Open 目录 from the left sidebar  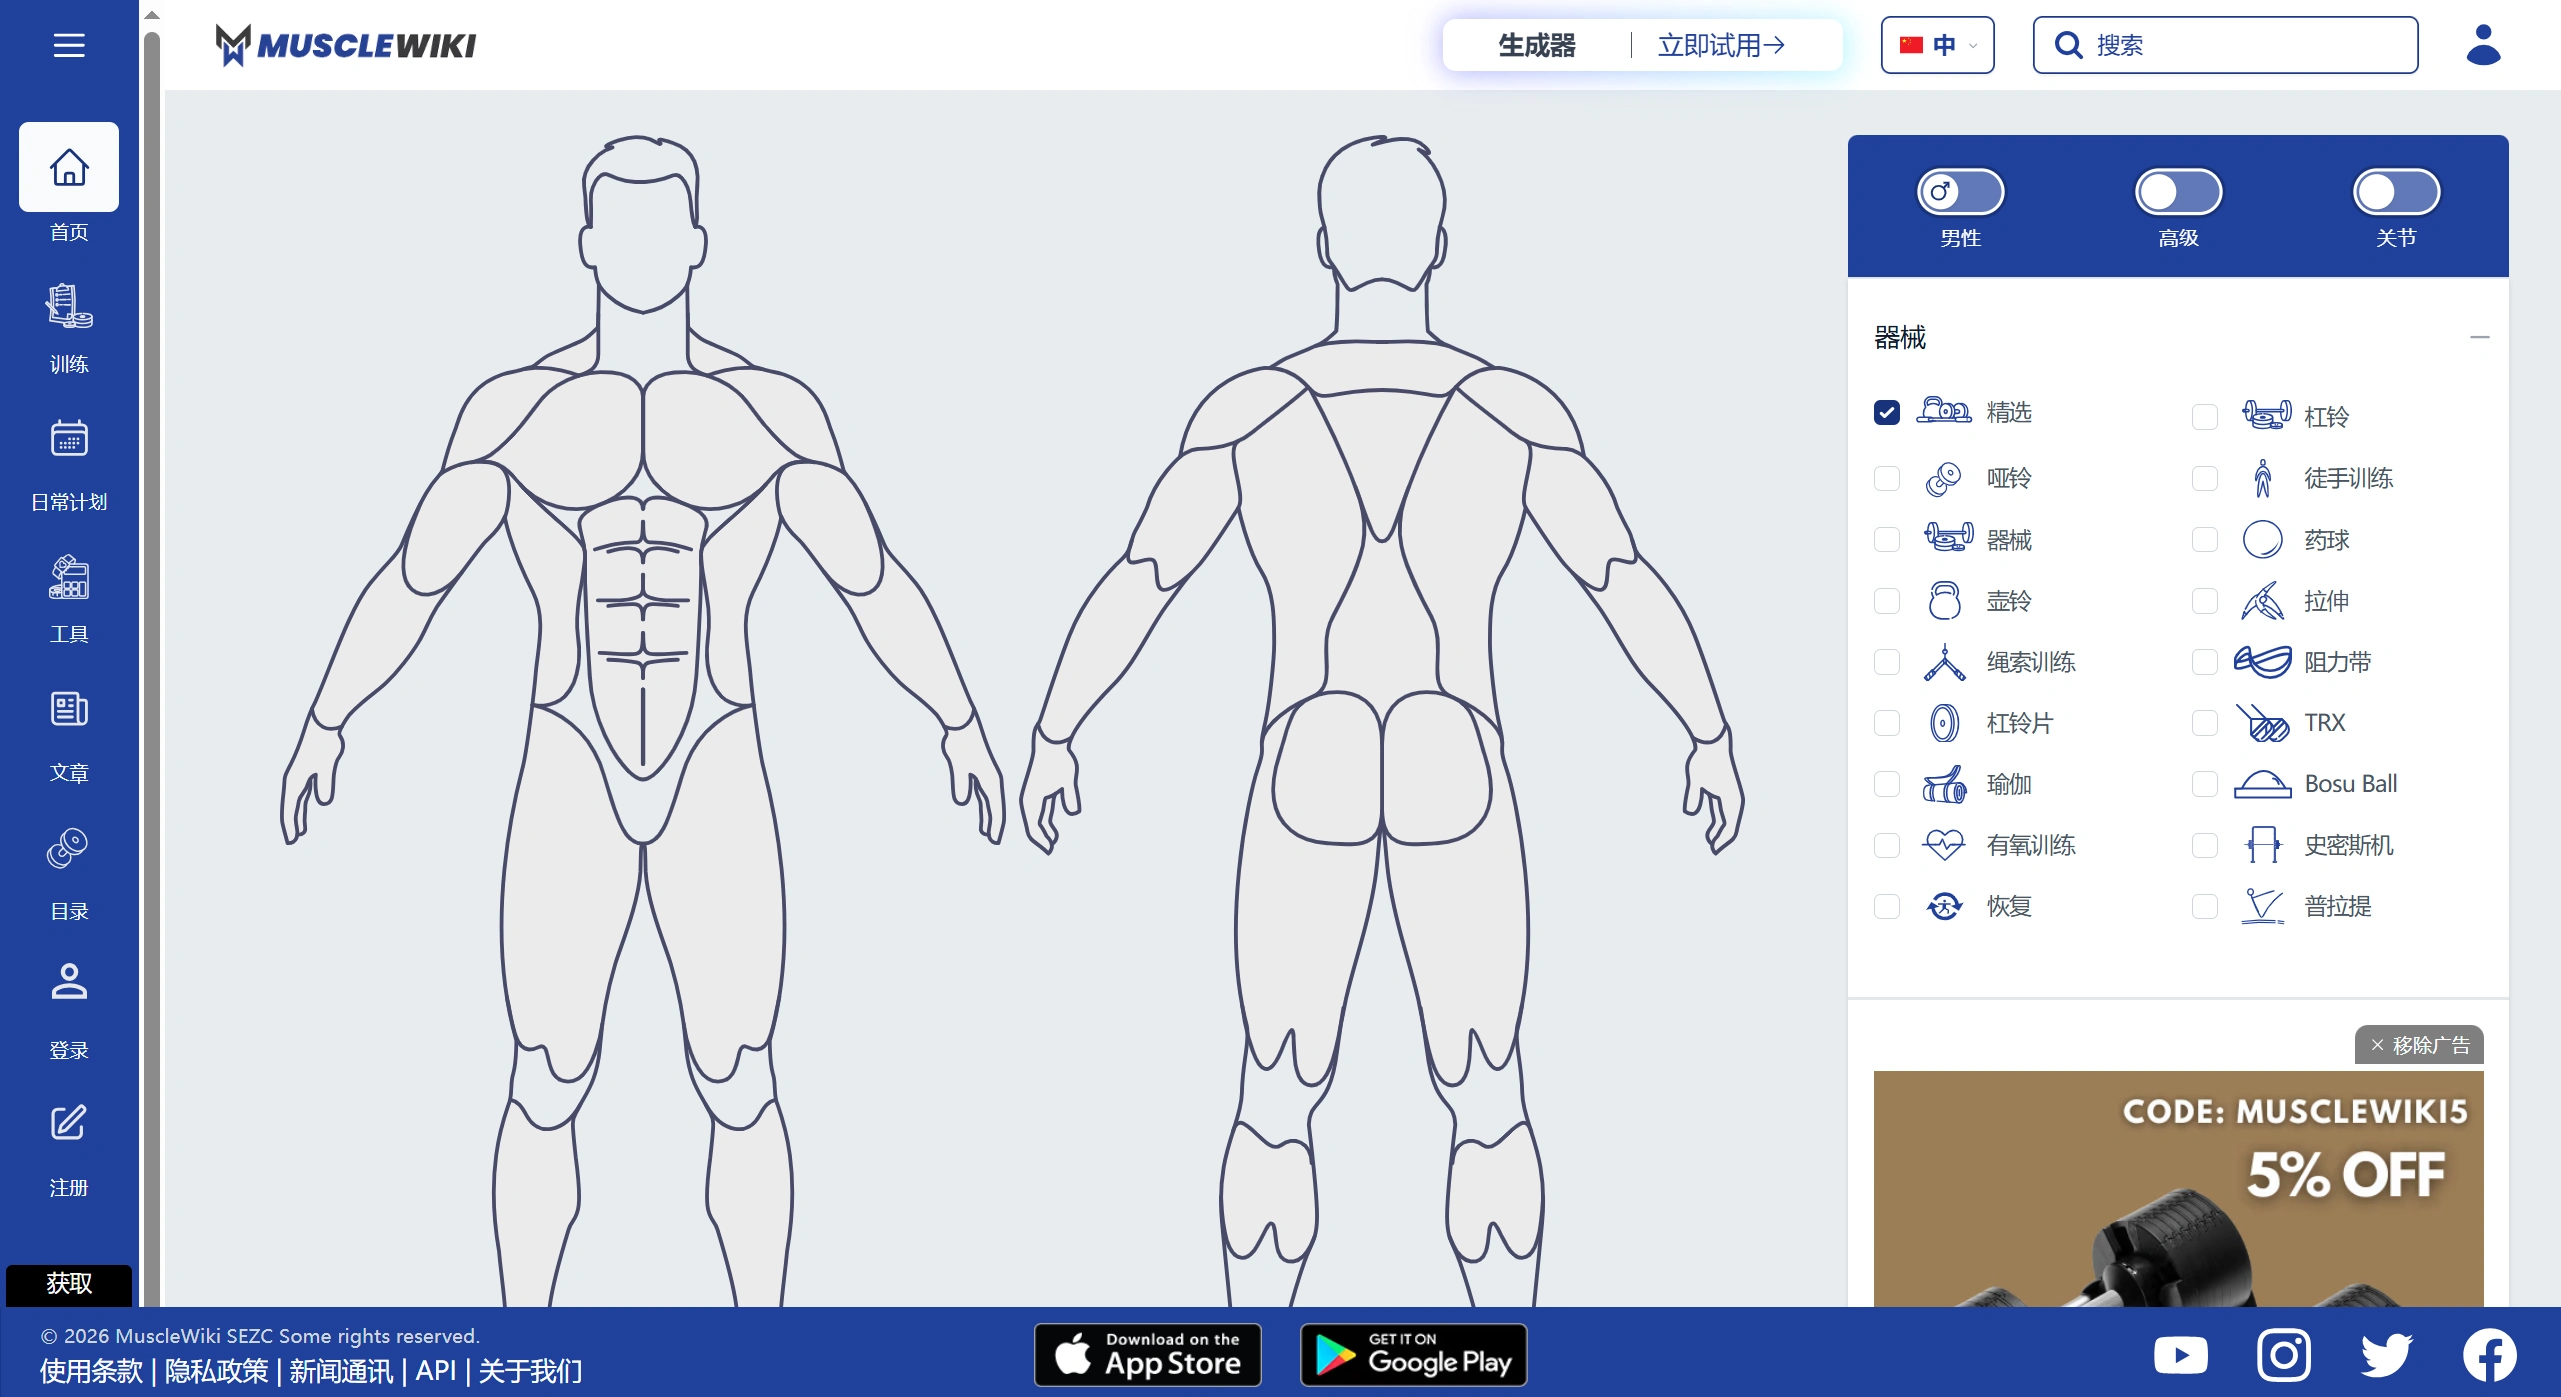(68, 848)
